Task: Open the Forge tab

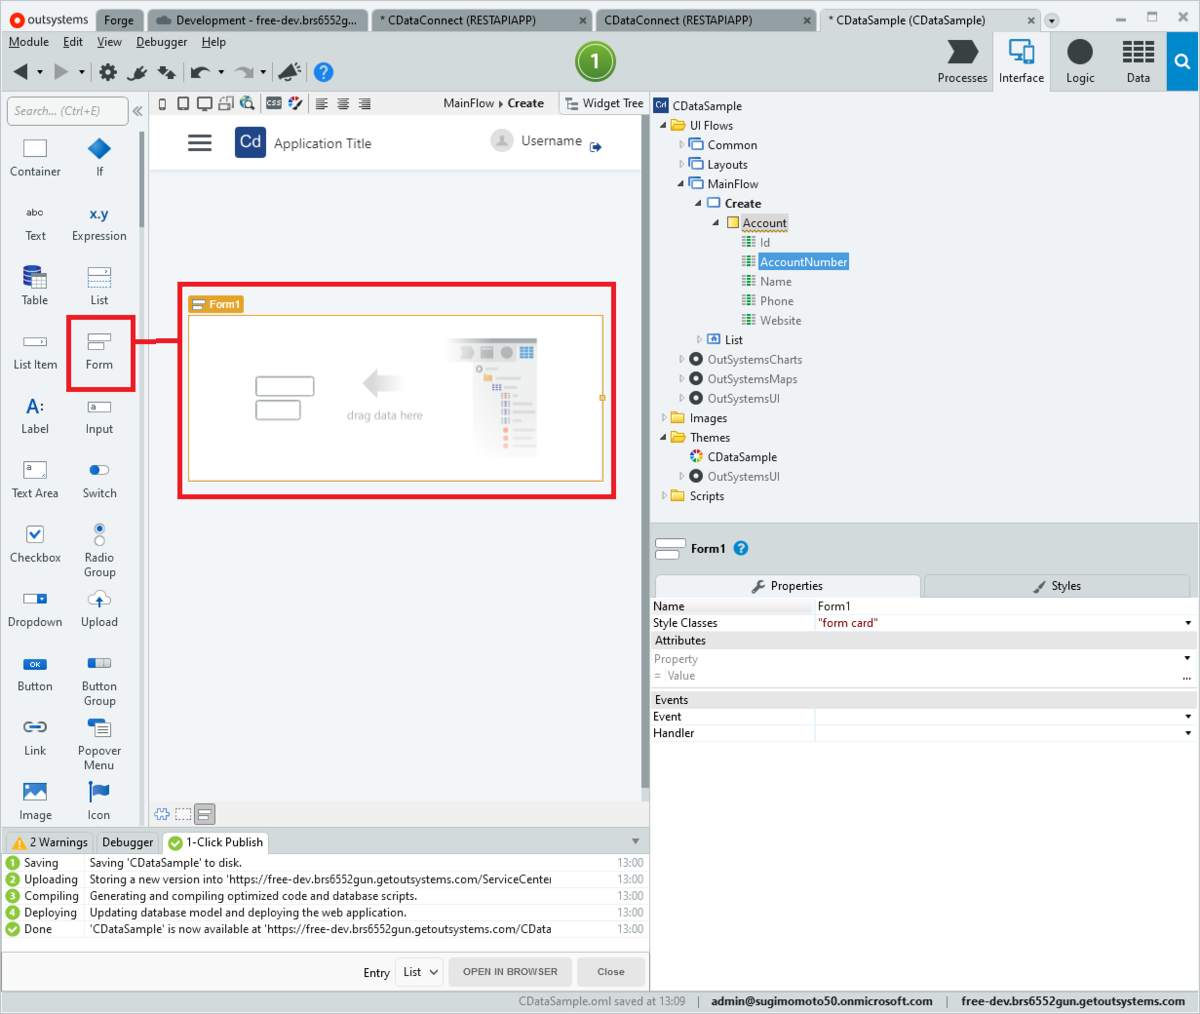Action: click(x=119, y=20)
